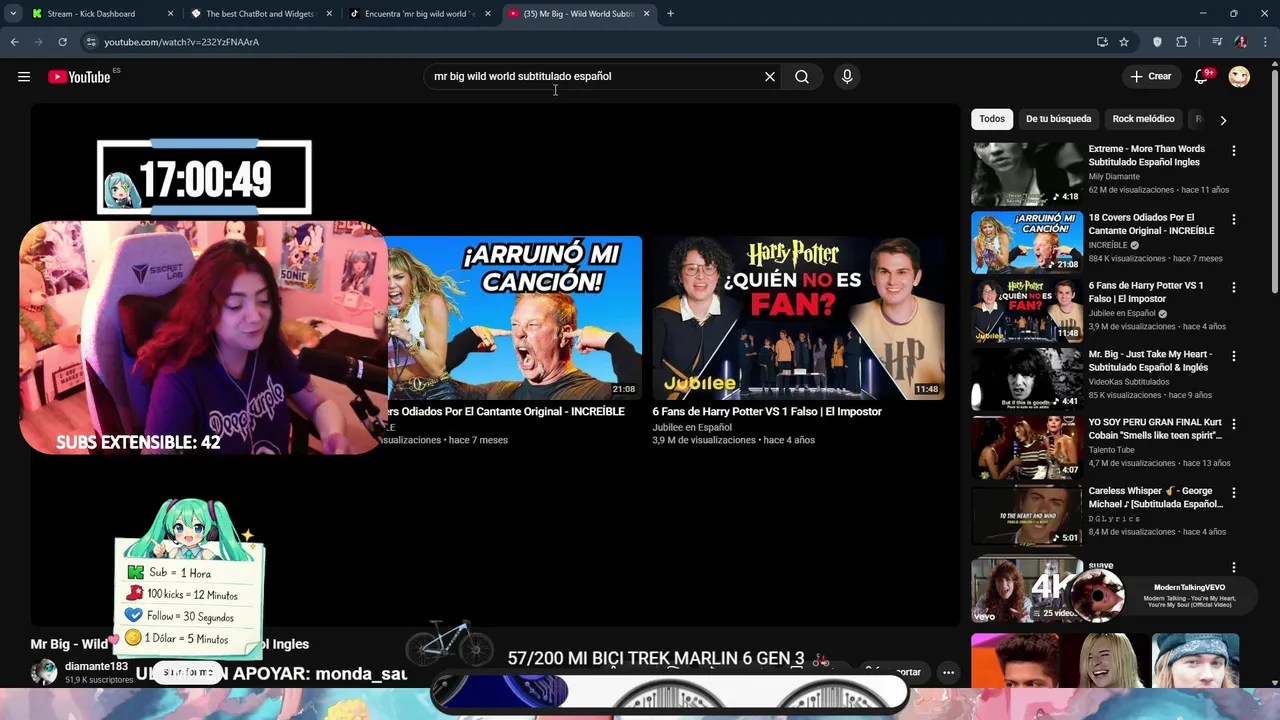This screenshot has height=720, width=1280.
Task: Start voice search with microphone icon
Action: coord(847,77)
